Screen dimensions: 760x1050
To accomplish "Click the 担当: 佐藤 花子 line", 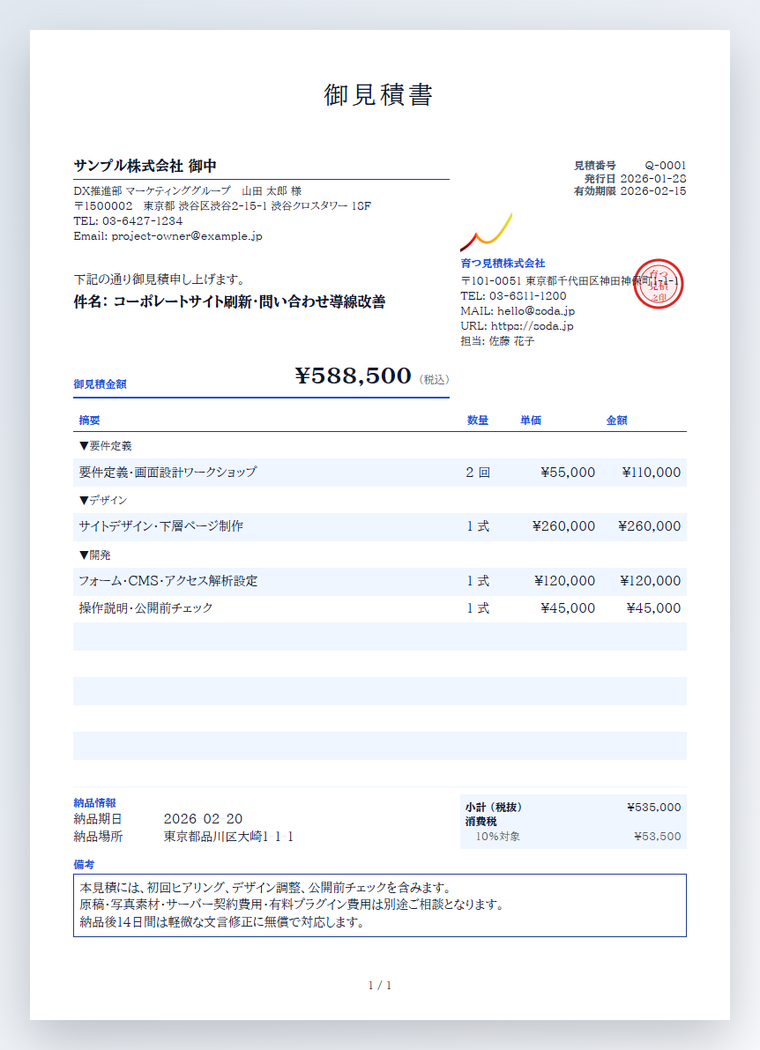I will [x=498, y=342].
